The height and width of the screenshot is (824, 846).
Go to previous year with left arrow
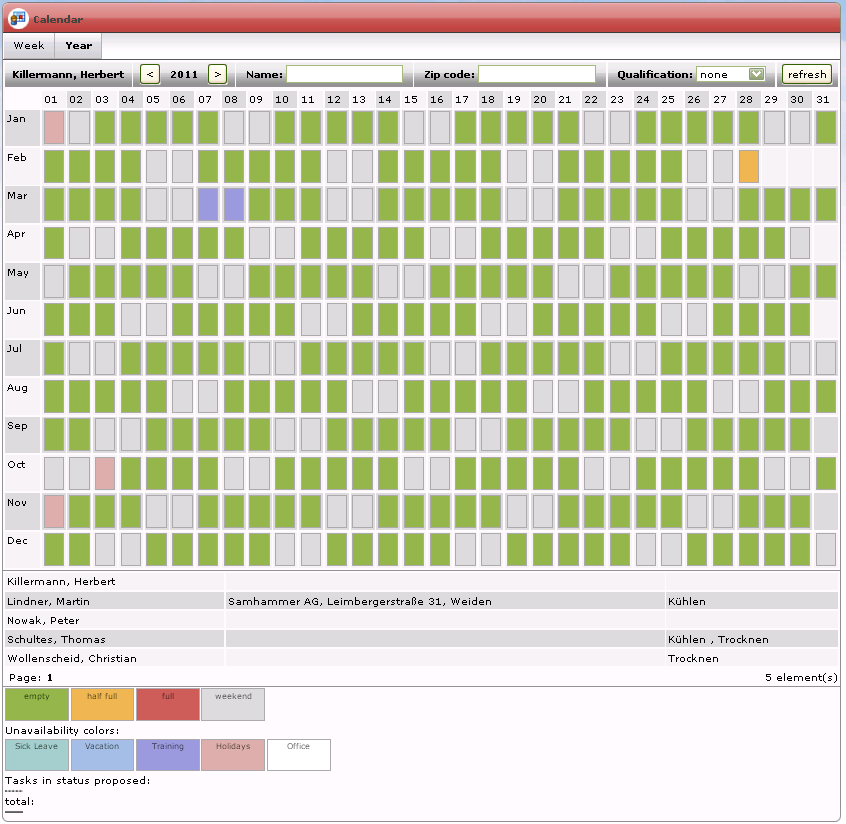pyautogui.click(x=150, y=74)
